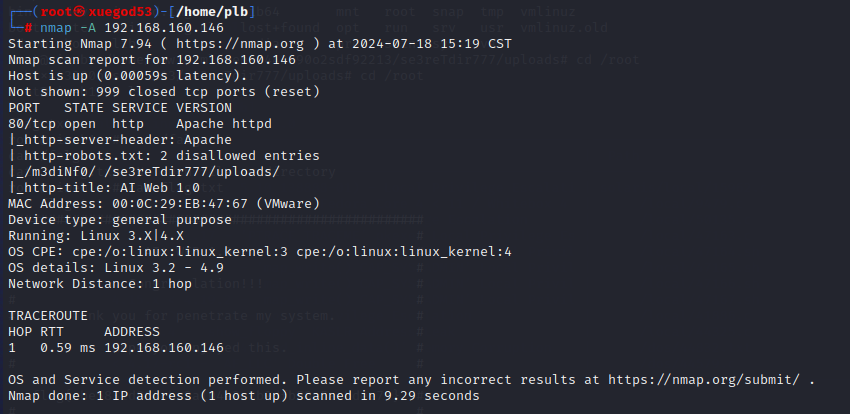Click the http-server-header Apache line

[x=120, y=140]
